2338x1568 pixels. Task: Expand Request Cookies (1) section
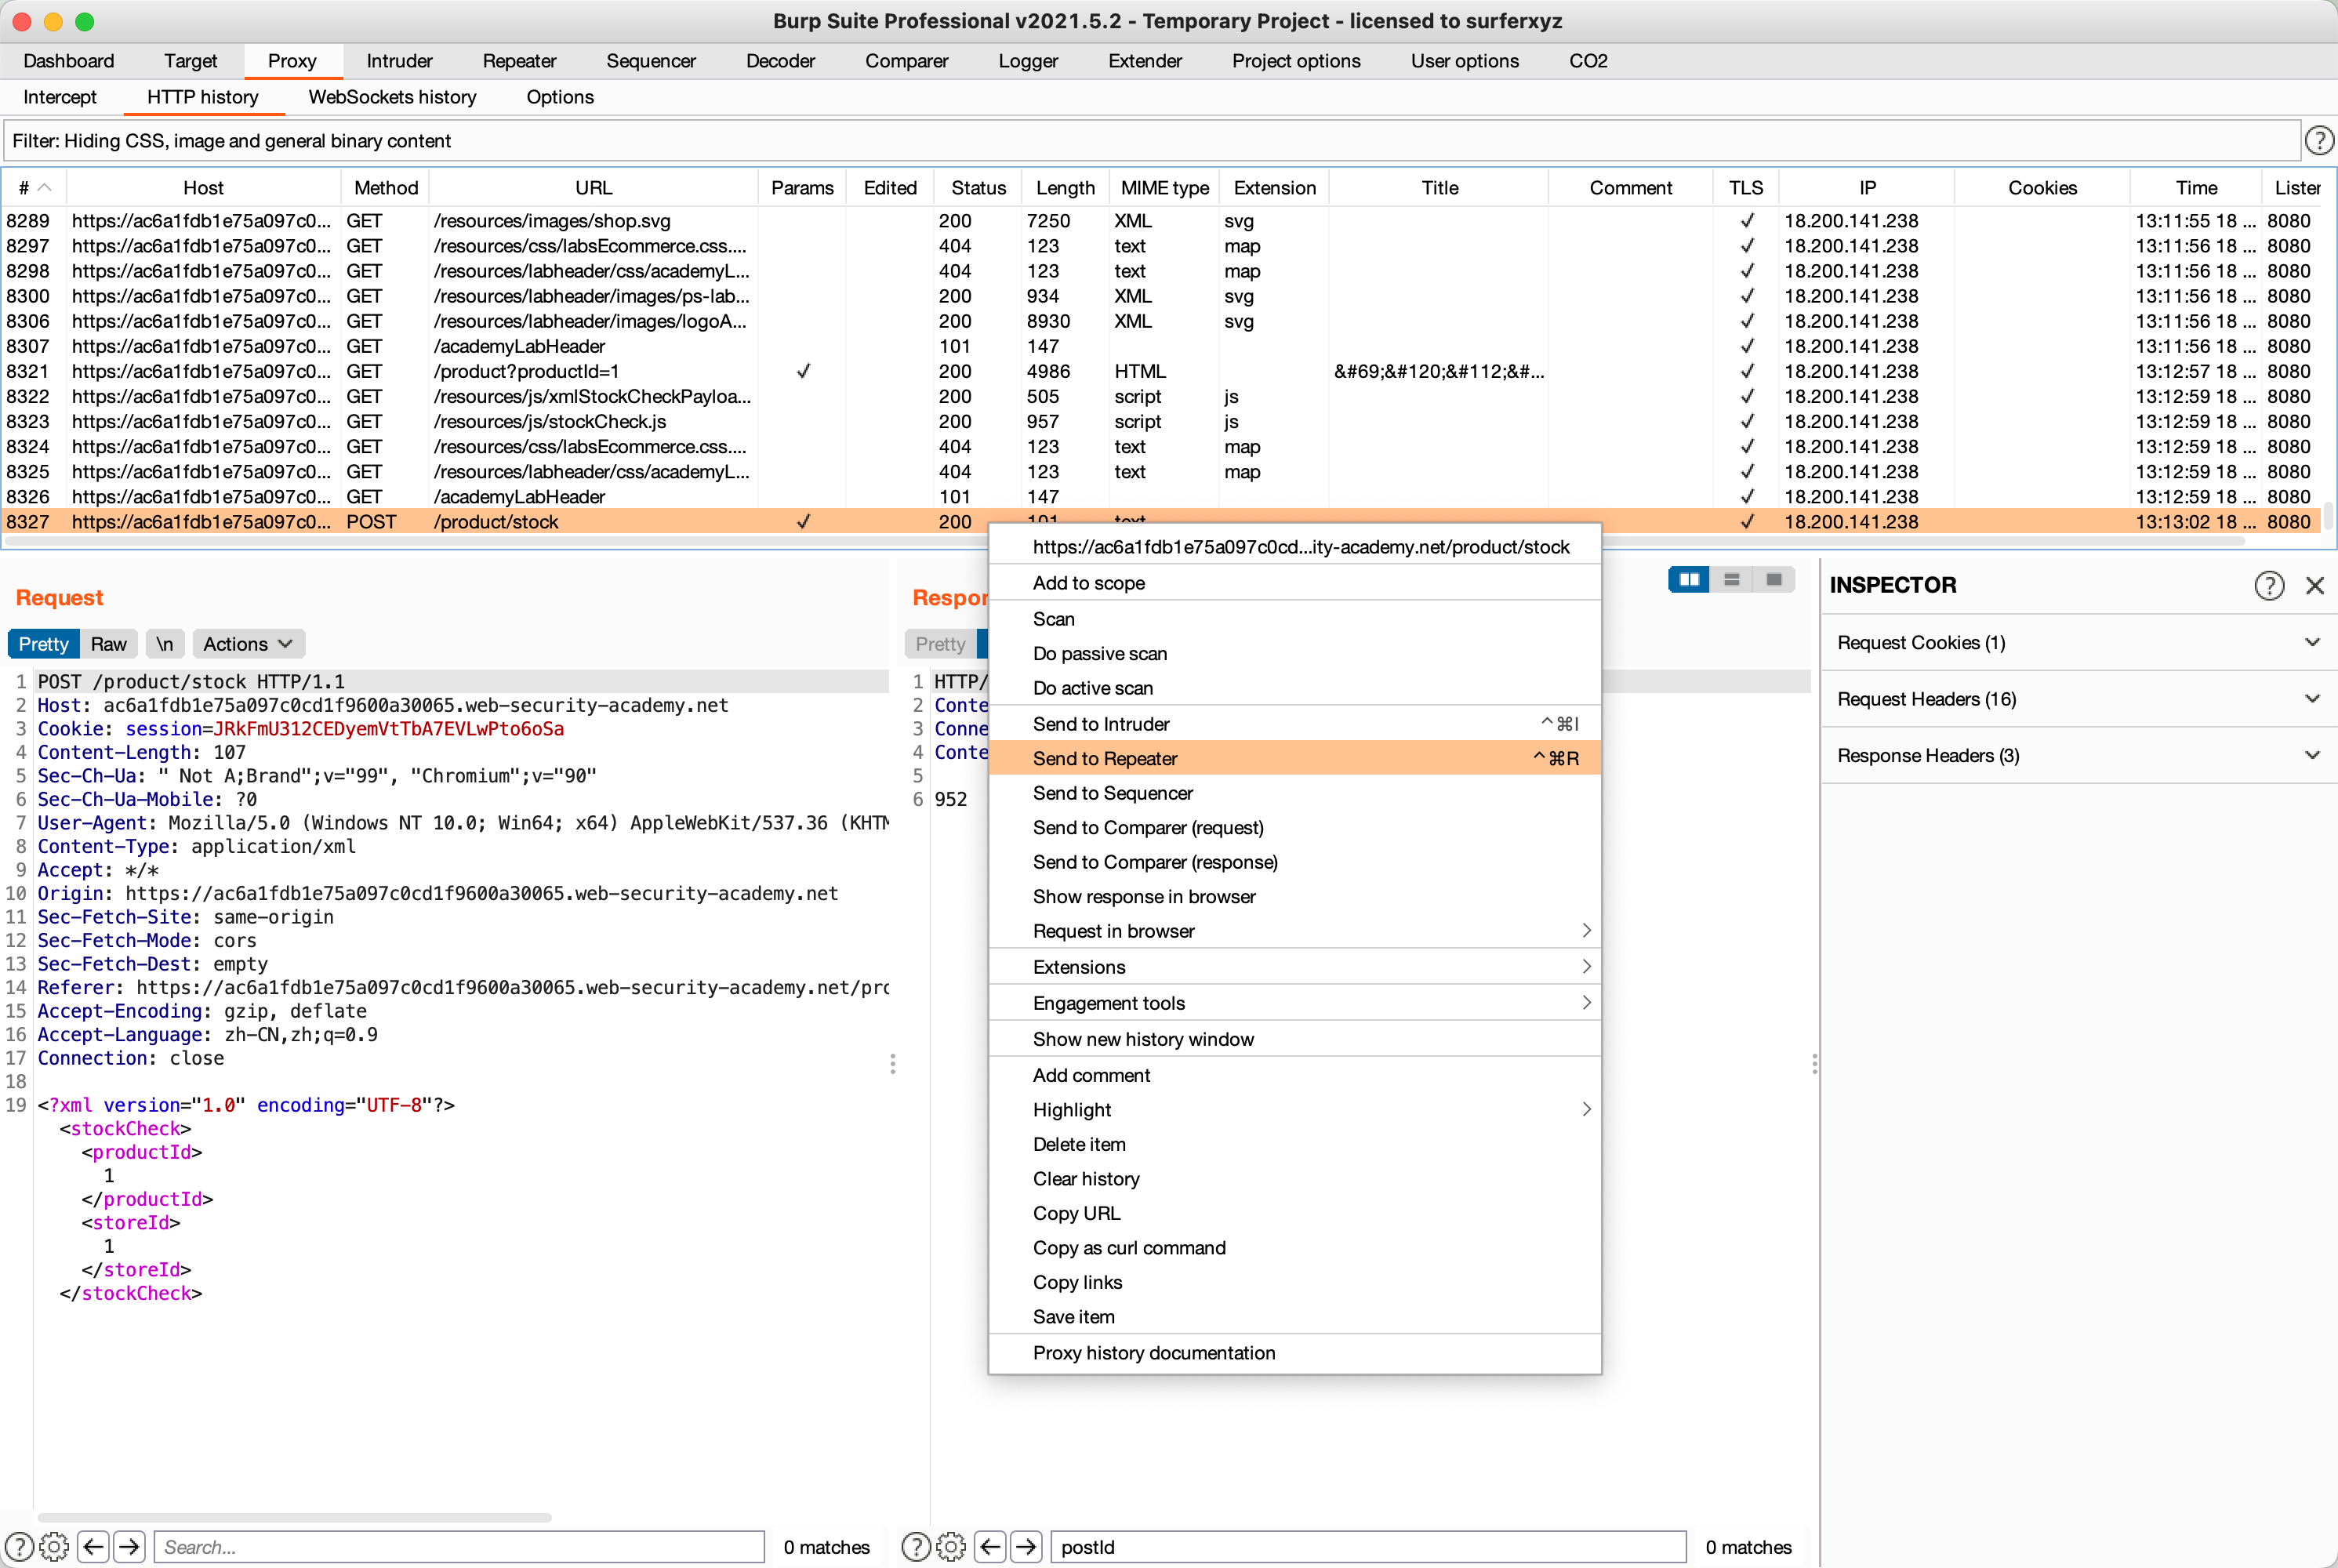(2079, 643)
